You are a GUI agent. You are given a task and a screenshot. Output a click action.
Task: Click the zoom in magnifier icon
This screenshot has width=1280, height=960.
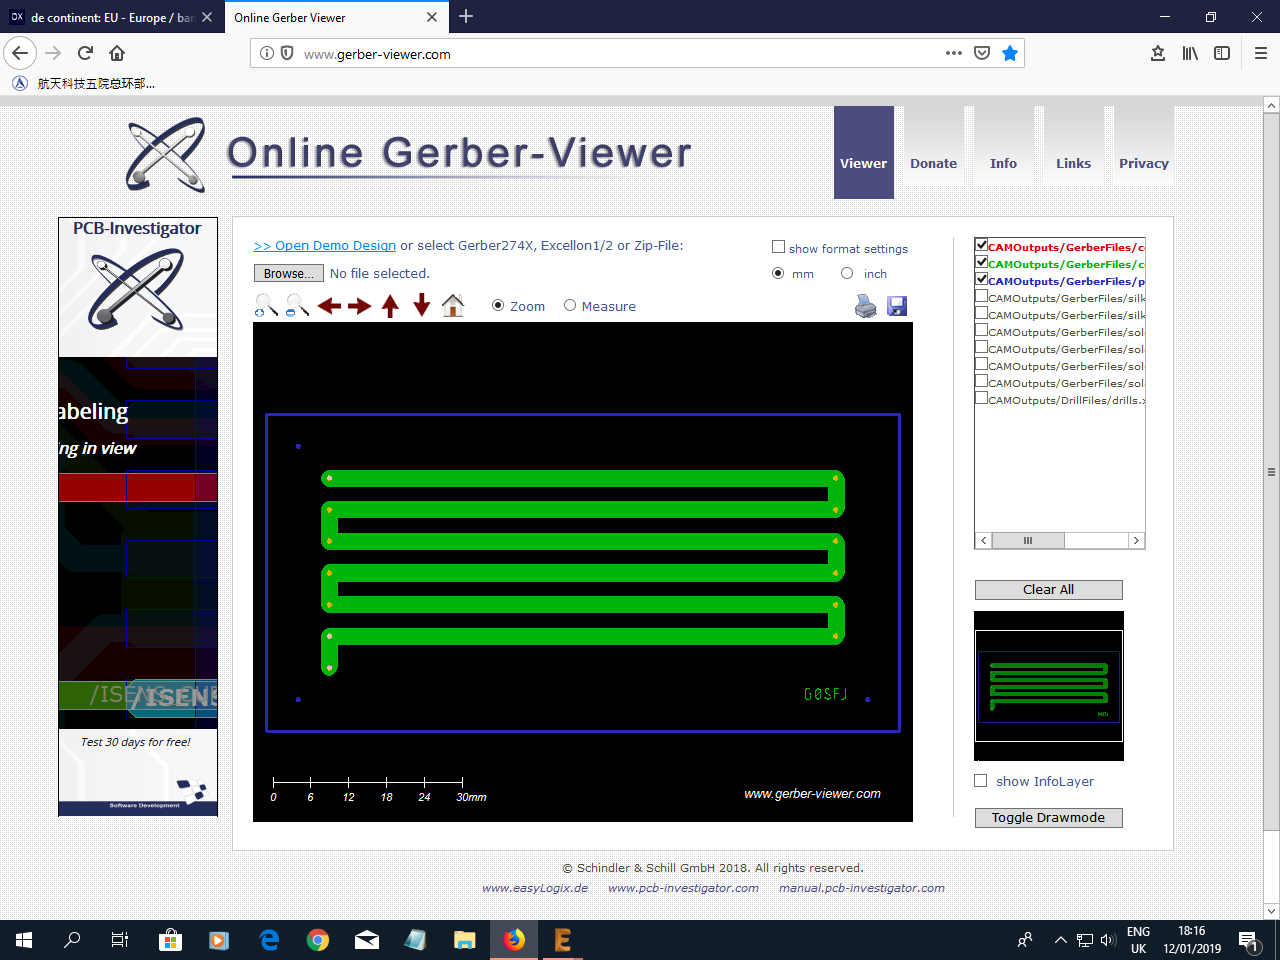click(266, 306)
